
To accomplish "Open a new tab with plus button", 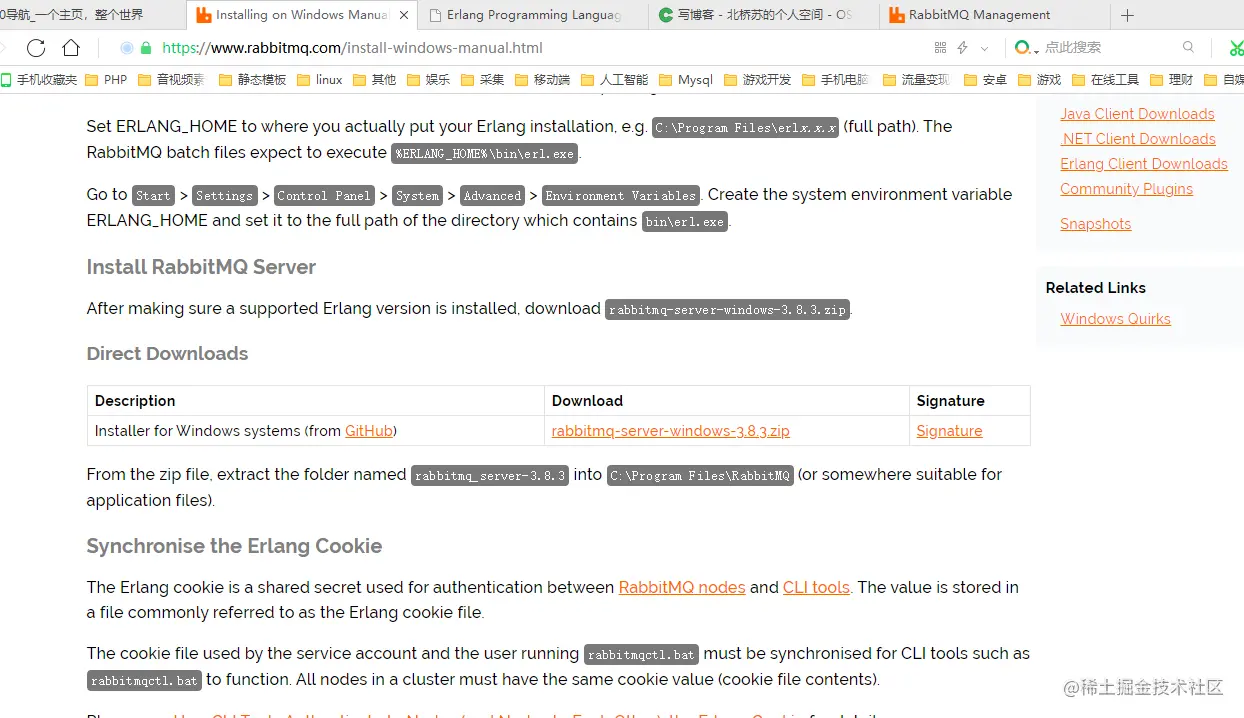I will tap(1127, 15).
